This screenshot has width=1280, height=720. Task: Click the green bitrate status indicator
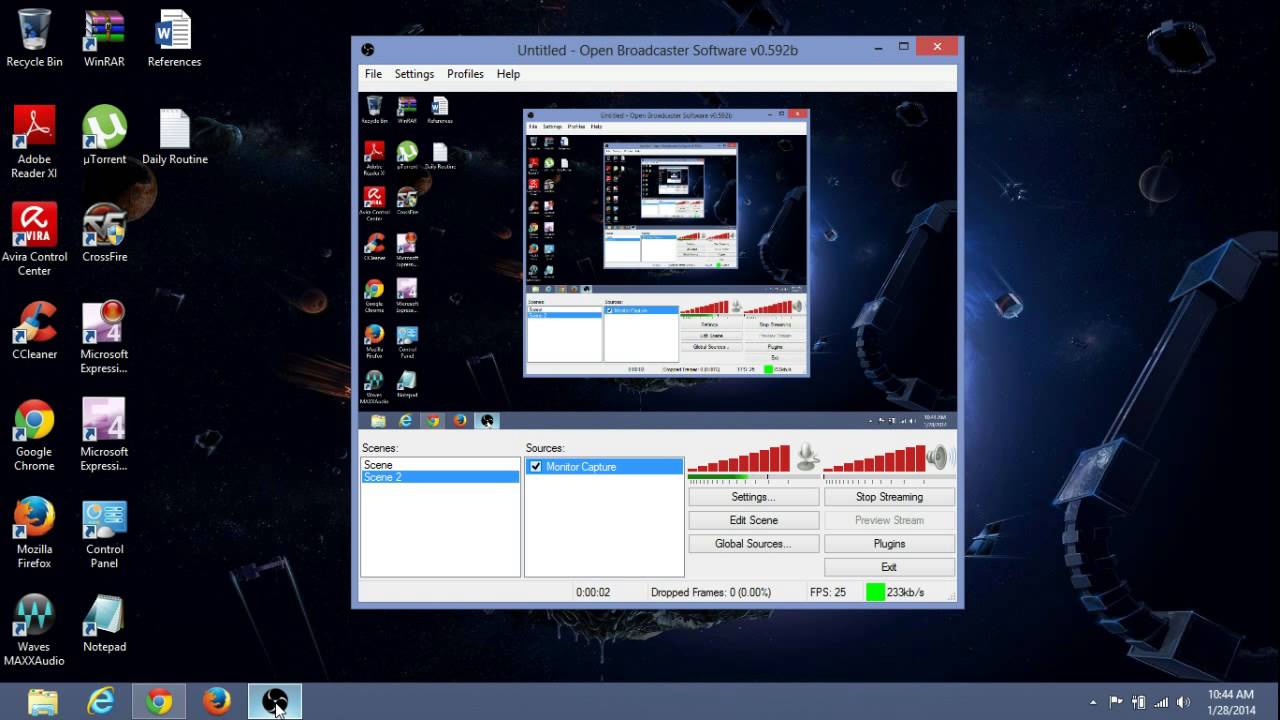[x=875, y=592]
